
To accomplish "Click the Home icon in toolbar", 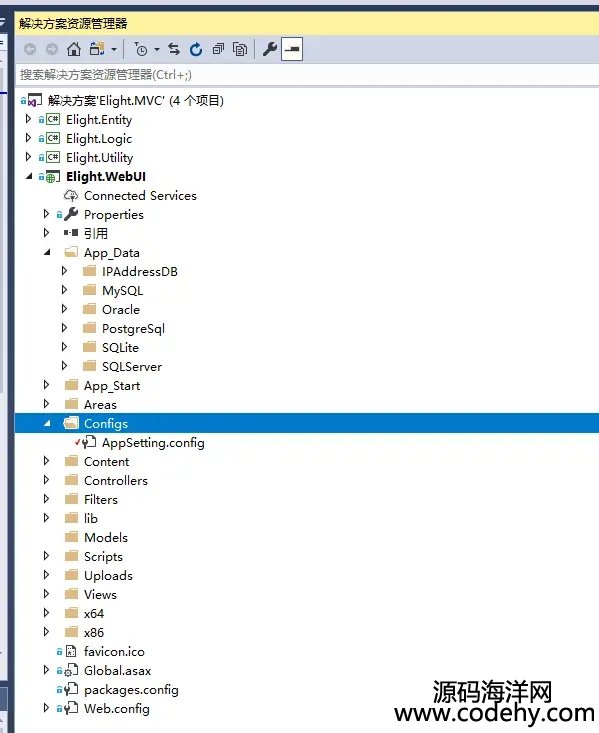I will pyautogui.click(x=74, y=49).
